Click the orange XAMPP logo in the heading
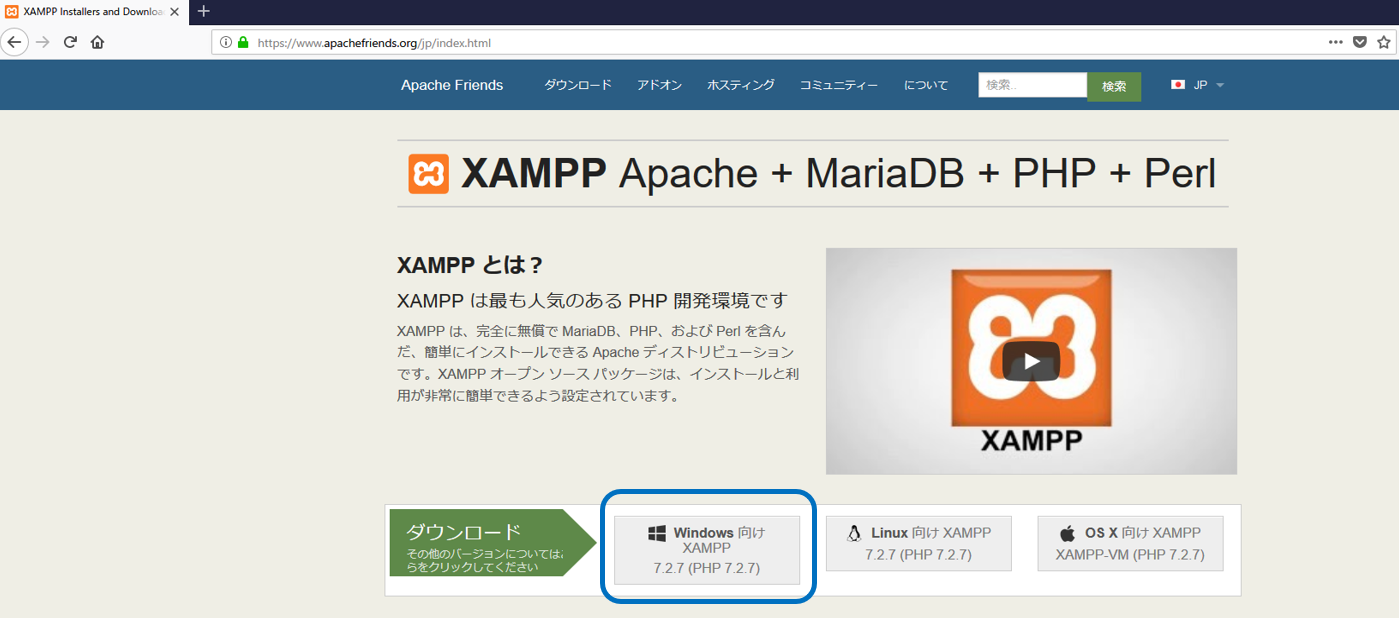 (429, 174)
